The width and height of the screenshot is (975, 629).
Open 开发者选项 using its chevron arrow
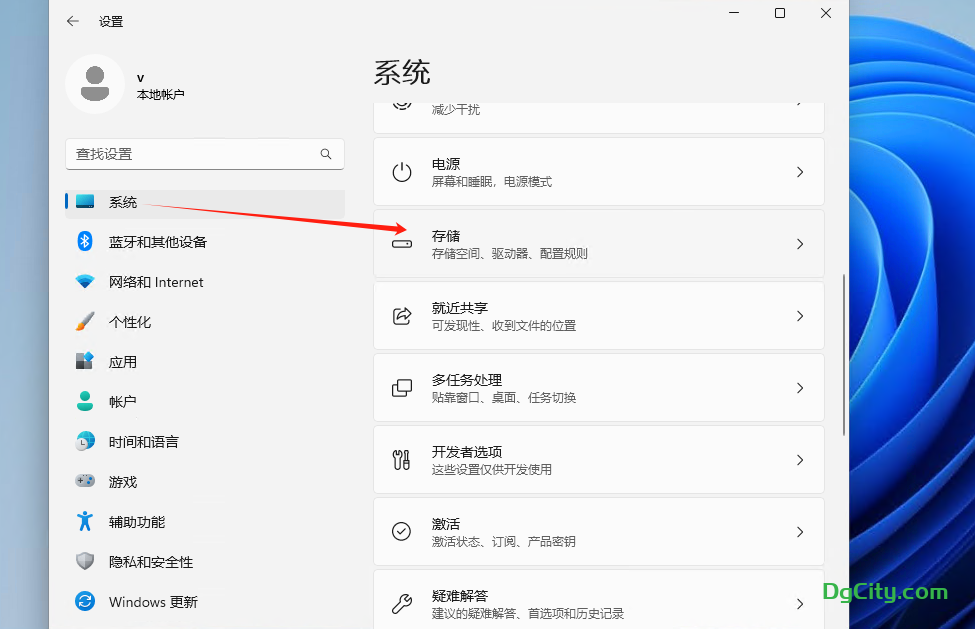[x=799, y=460]
